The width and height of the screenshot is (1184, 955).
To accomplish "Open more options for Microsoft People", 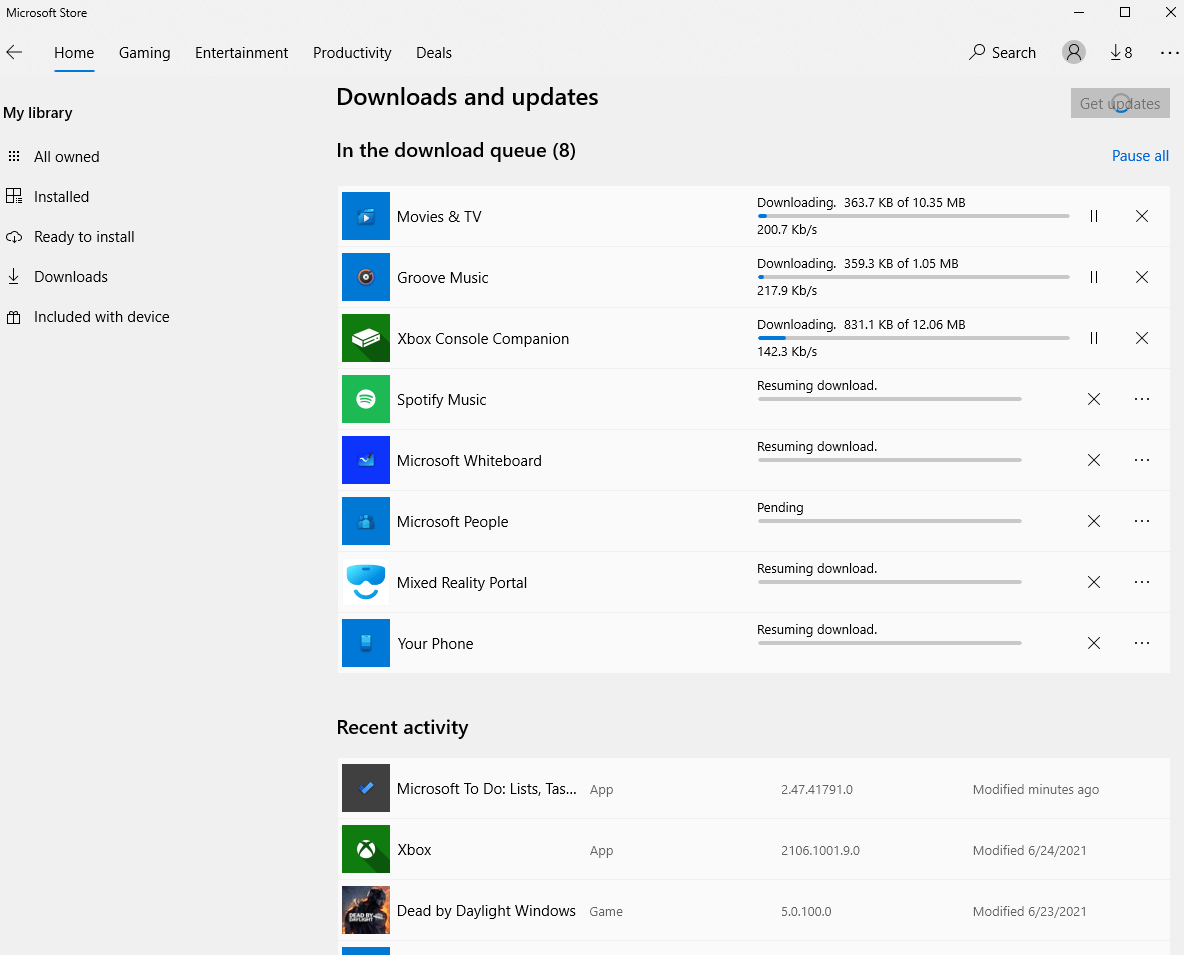I will click(1142, 521).
